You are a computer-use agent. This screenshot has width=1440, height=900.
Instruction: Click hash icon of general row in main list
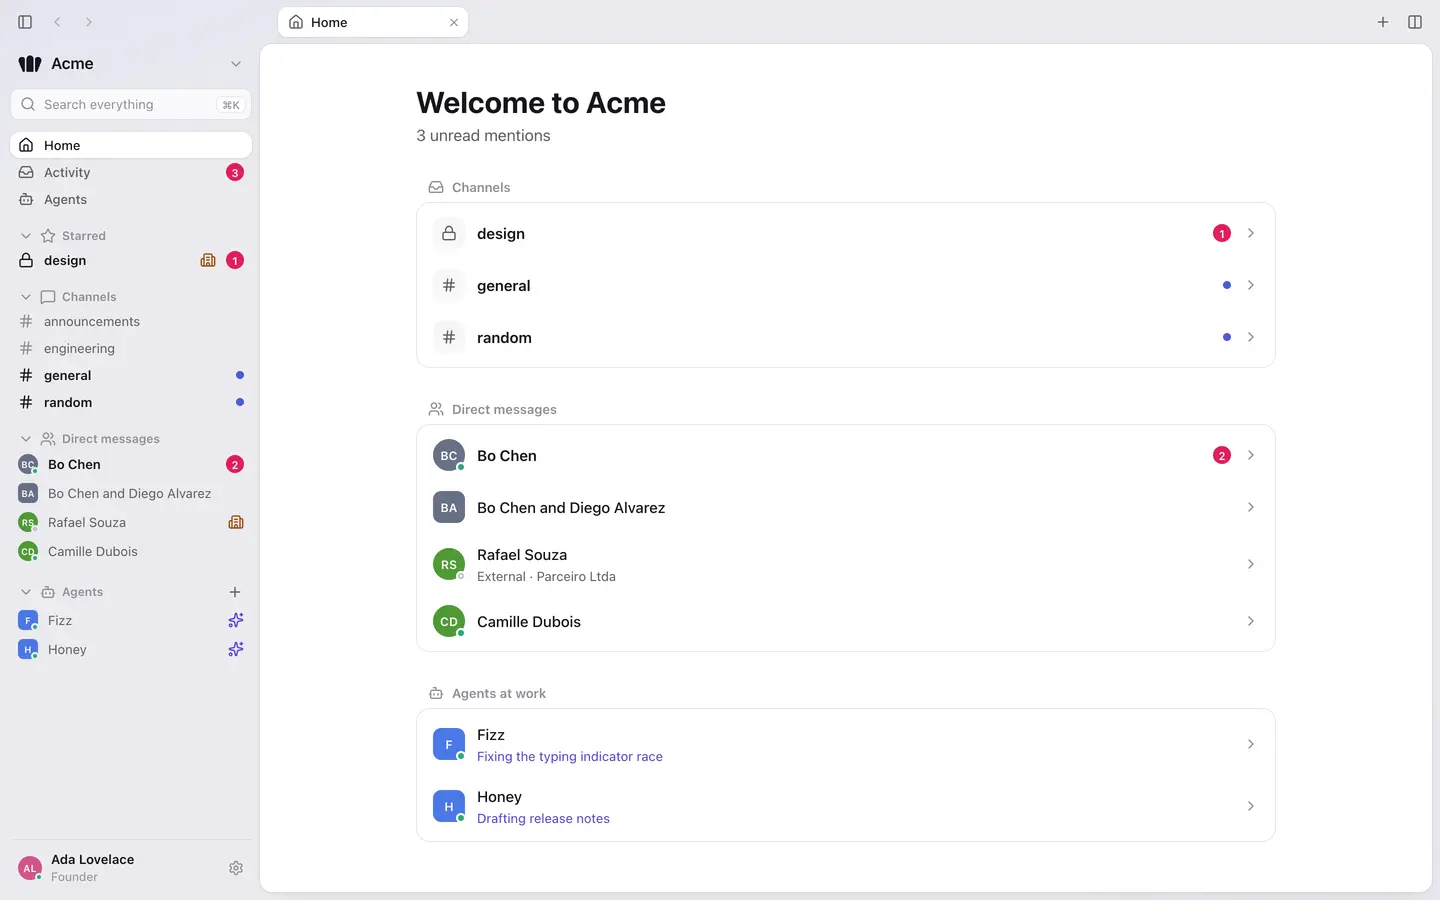click(449, 285)
